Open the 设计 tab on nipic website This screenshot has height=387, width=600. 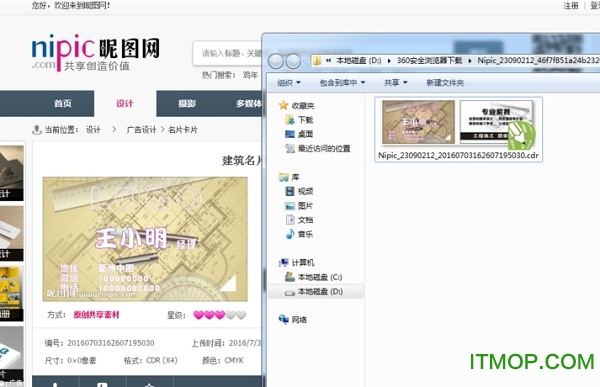125,103
